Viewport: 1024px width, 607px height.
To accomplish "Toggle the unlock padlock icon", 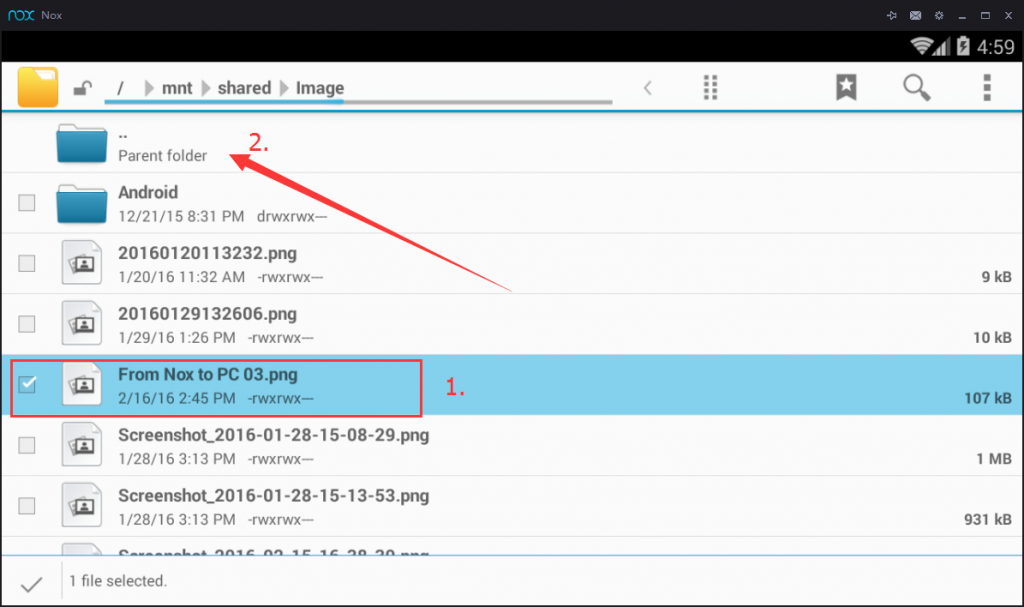I will coord(82,88).
